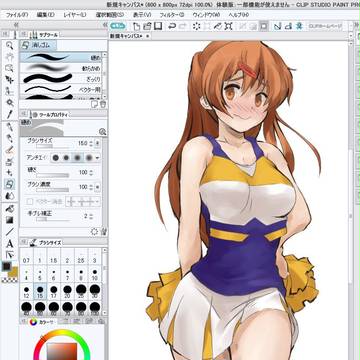
Task: Adjust stabilization value stepper
Action: click(91, 216)
